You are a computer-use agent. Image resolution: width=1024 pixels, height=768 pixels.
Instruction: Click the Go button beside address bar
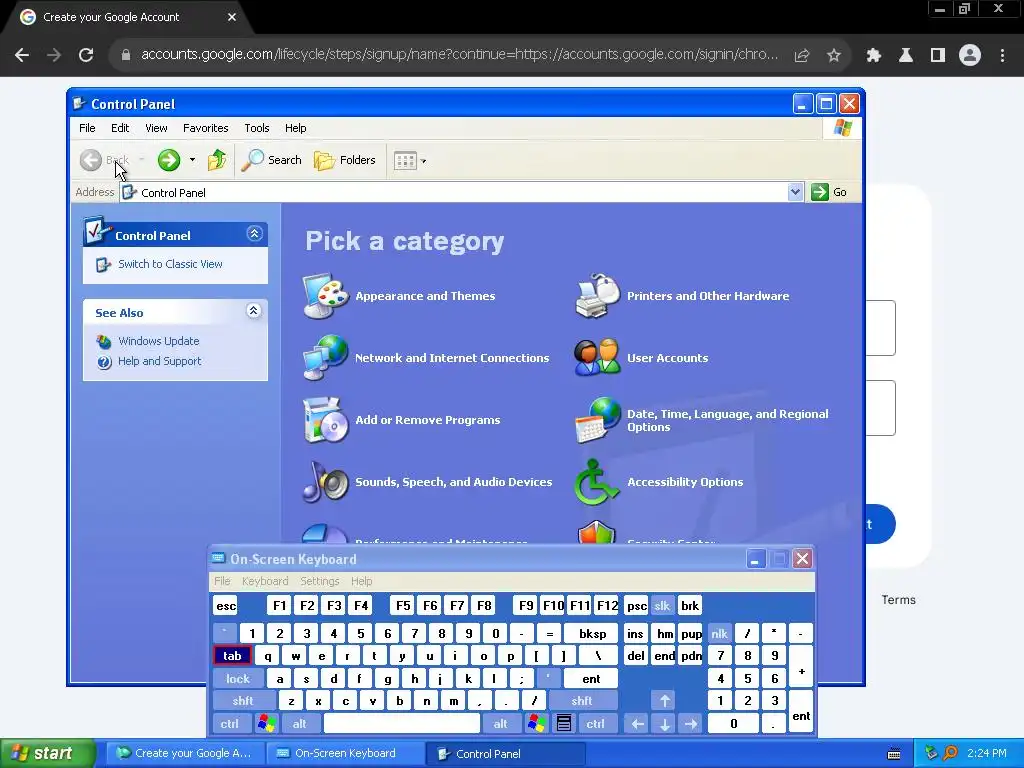(829, 192)
